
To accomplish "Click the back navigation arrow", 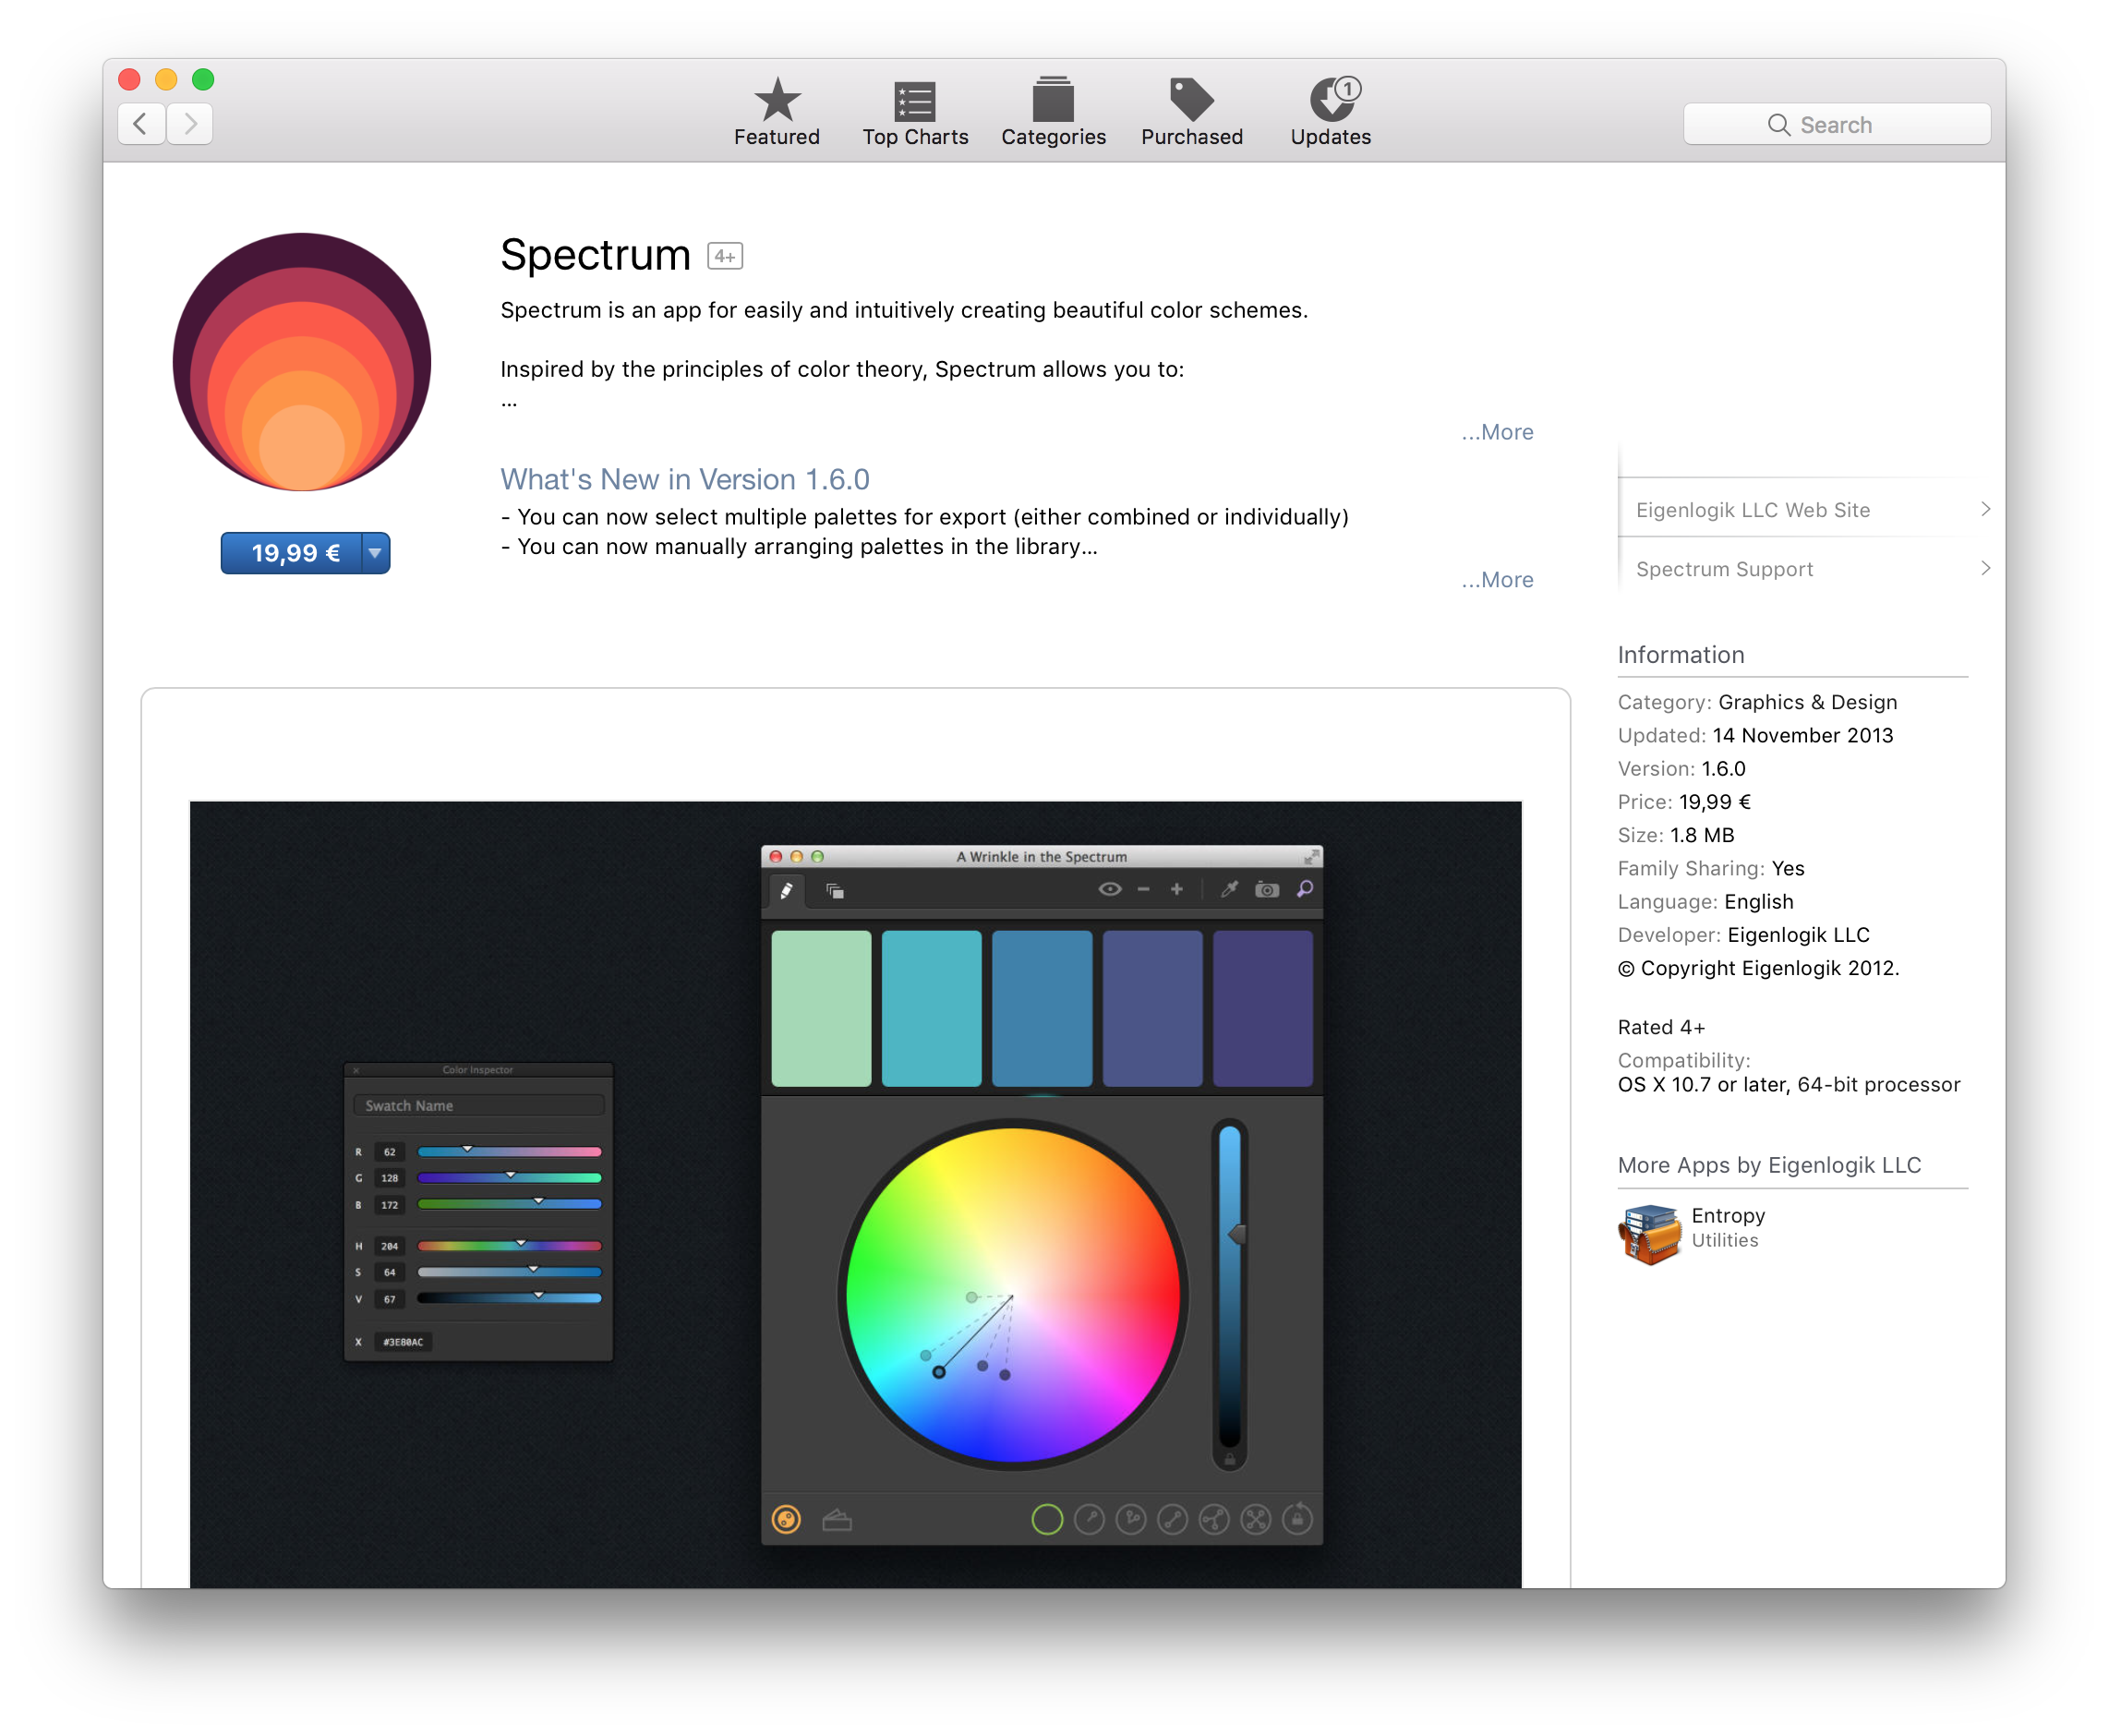I will tap(141, 124).
